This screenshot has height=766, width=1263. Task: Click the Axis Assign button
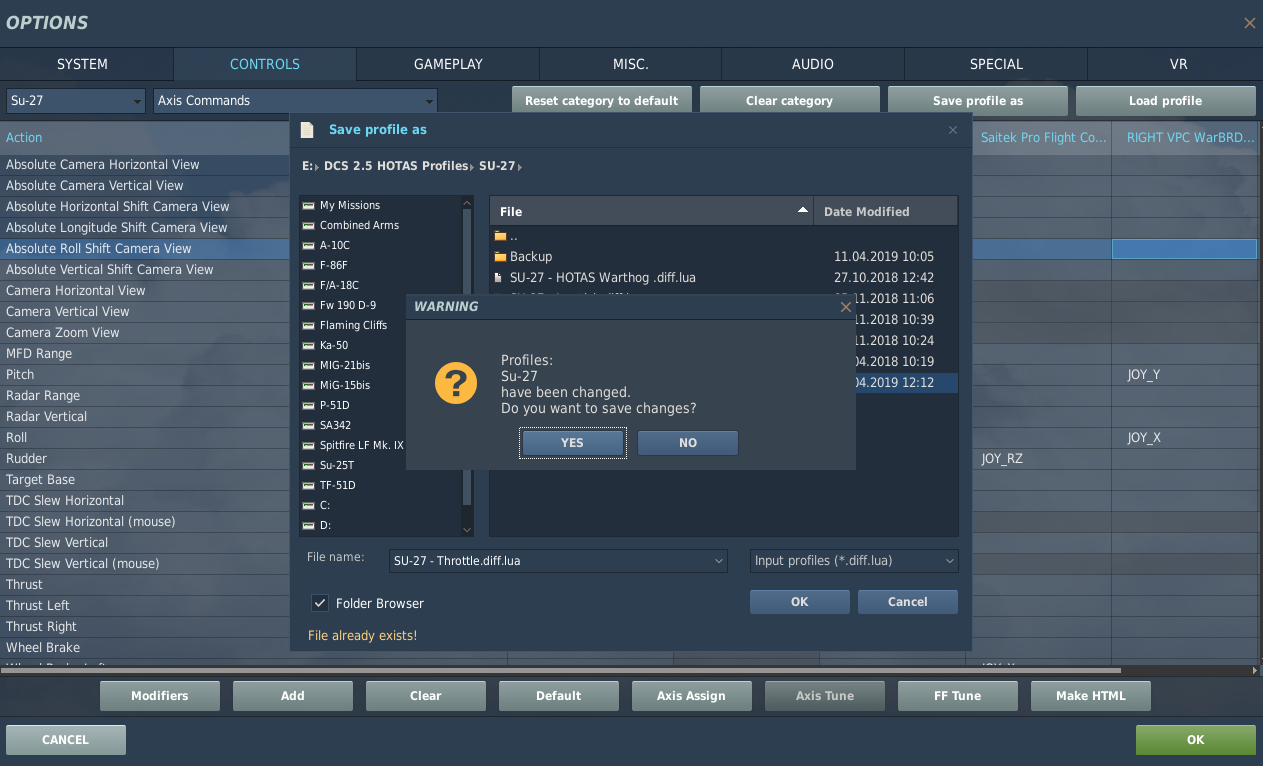[692, 696]
